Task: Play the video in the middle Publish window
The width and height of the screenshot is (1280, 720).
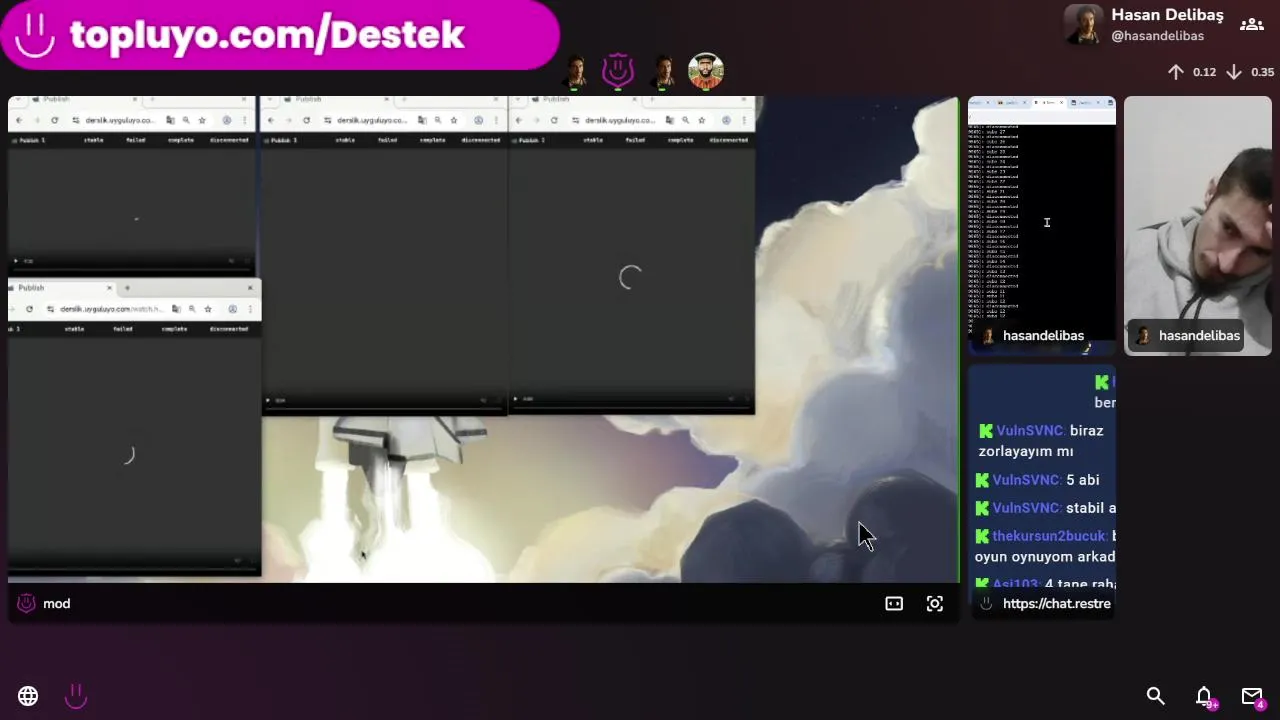Action: click(268, 400)
